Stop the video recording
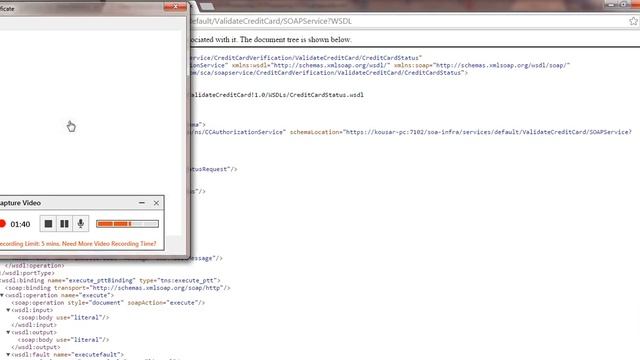640x360 pixels. 48,224
